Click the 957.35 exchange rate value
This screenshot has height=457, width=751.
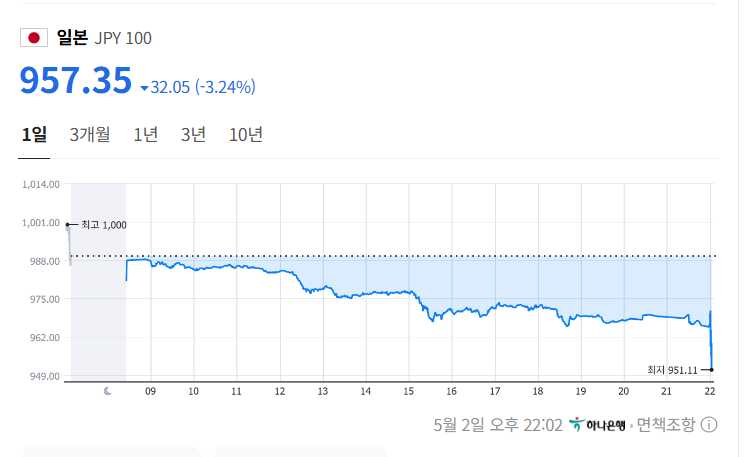75,81
